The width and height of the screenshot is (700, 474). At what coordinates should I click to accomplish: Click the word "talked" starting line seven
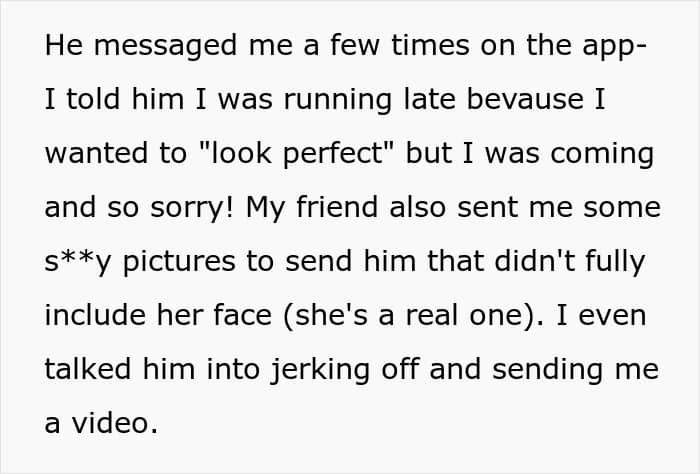88,369
